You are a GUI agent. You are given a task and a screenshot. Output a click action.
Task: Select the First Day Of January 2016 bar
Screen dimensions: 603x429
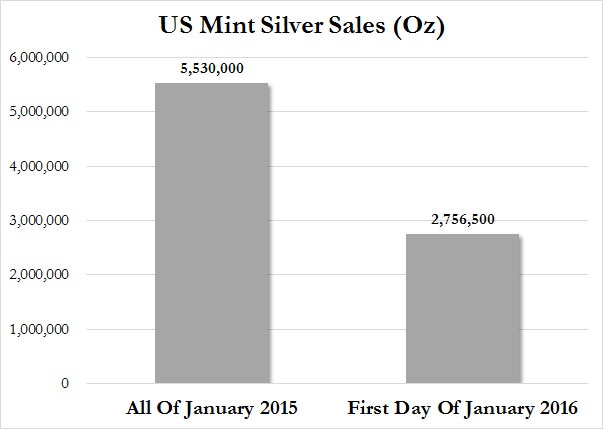pyautogui.click(x=463, y=308)
